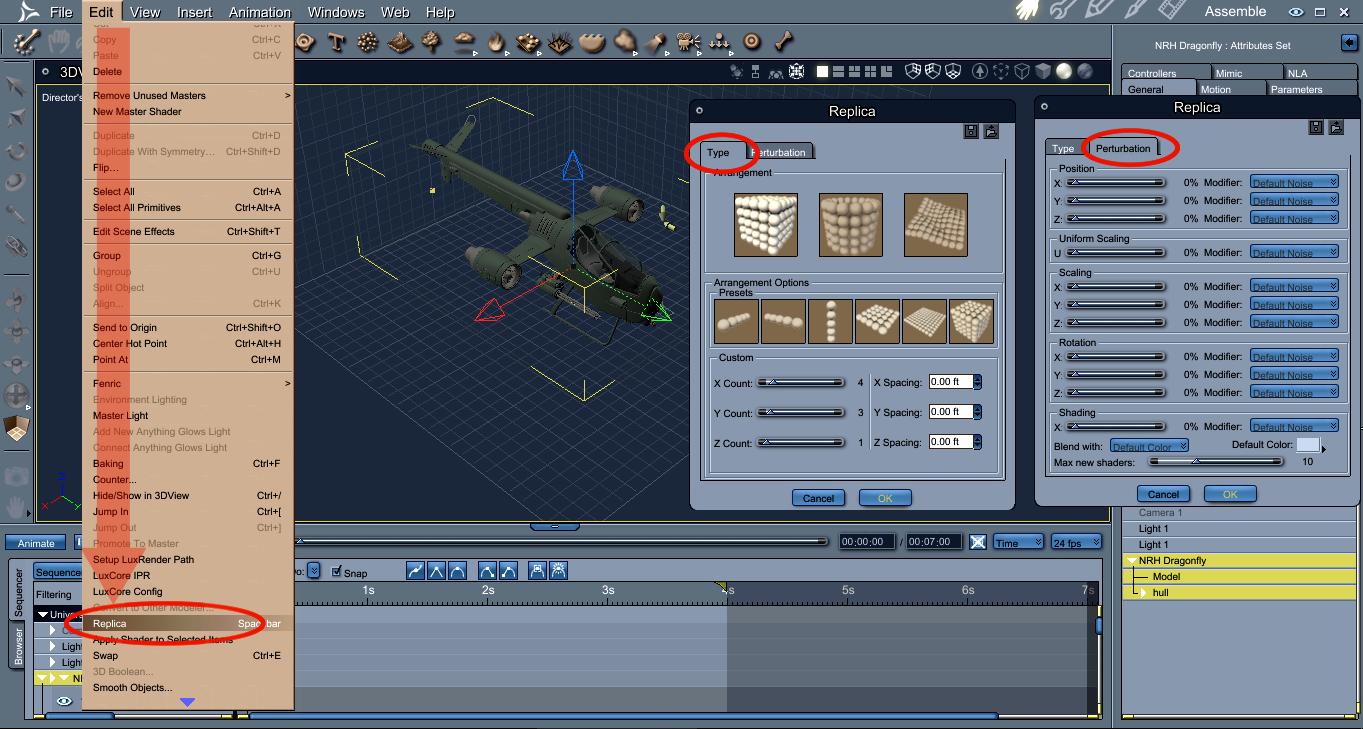This screenshot has height=729, width=1363.
Task: Click load icon in Perturbation Replica dialog
Action: click(1335, 127)
